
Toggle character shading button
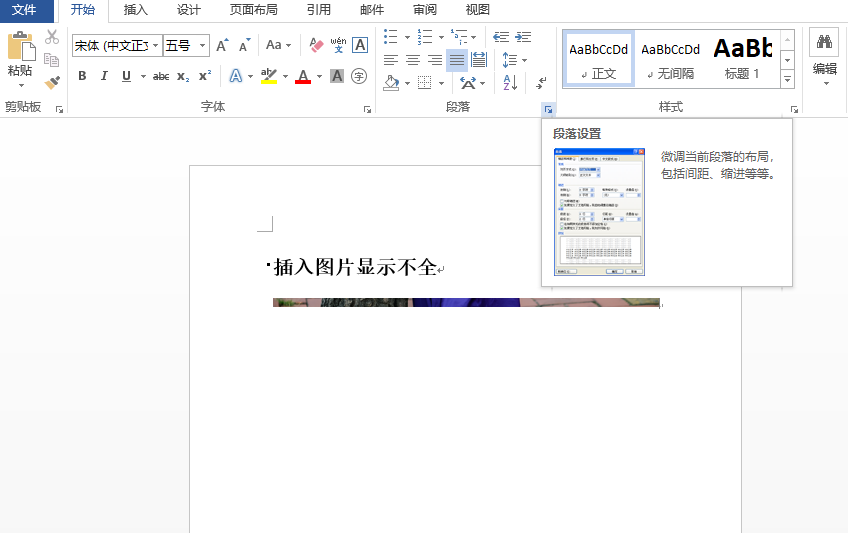(x=337, y=76)
